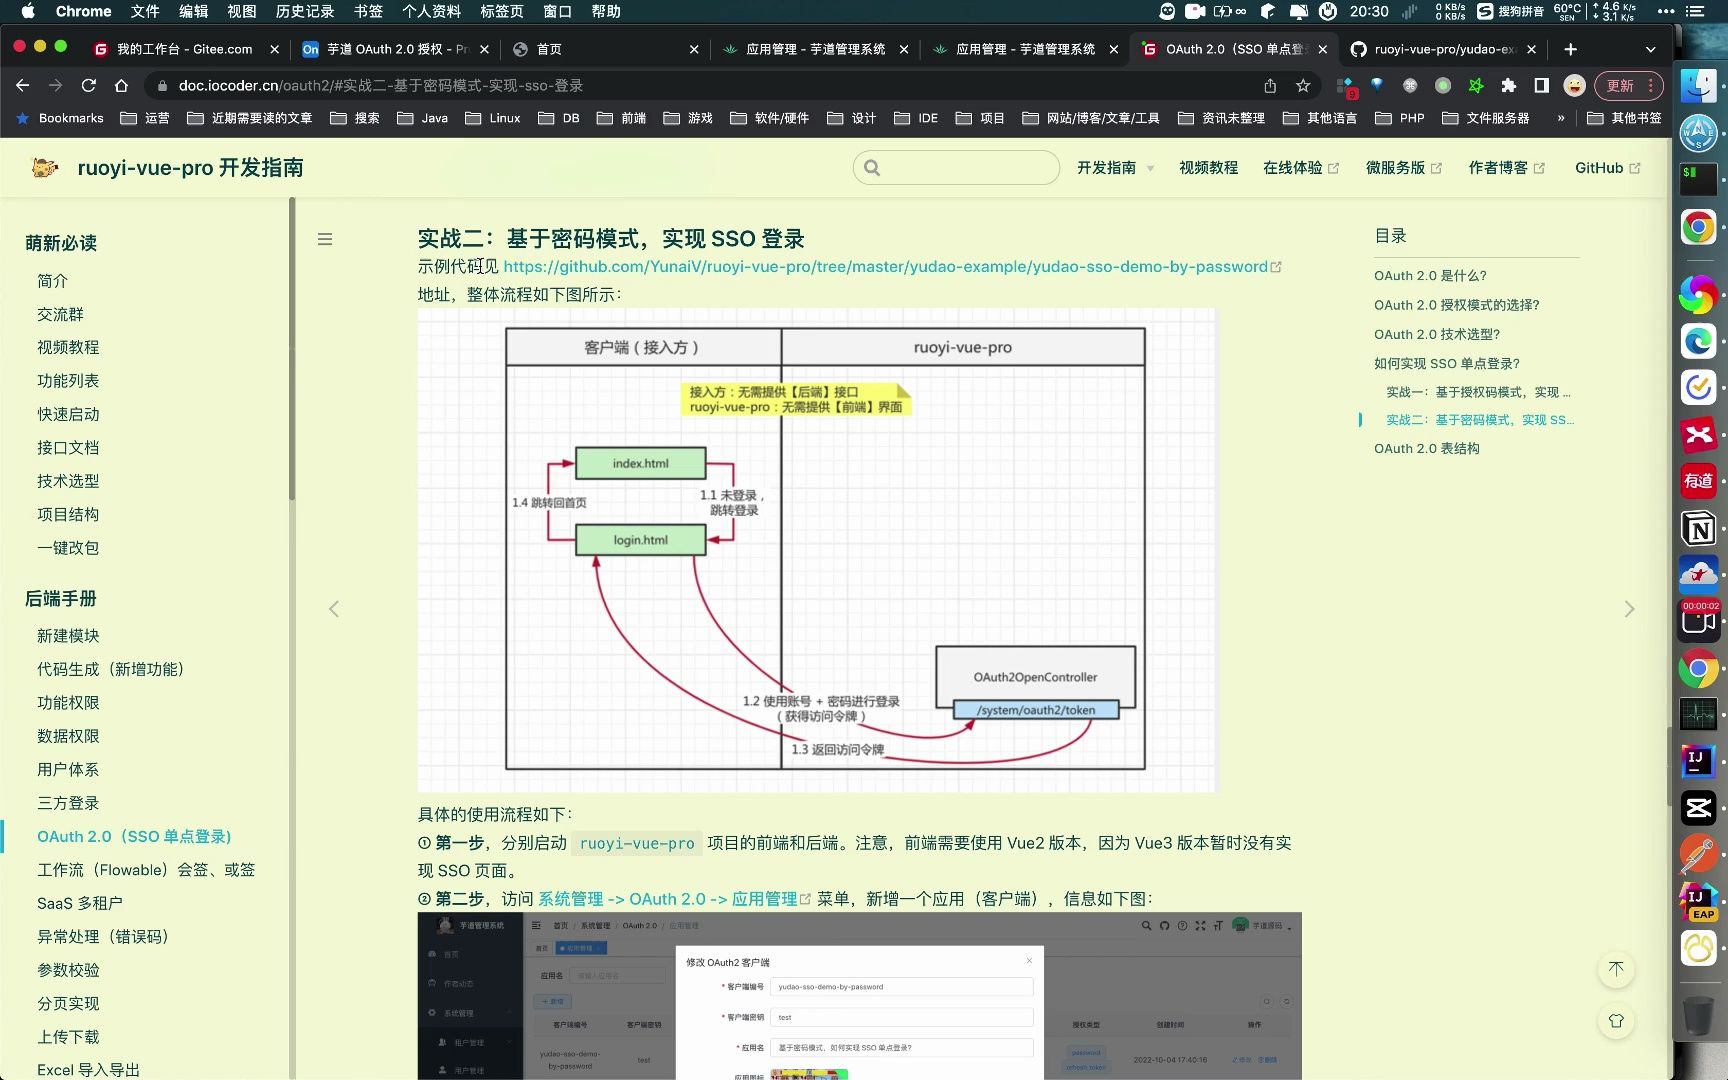
Task: Open the 标签页 menu in menu bar
Action: pos(502,12)
